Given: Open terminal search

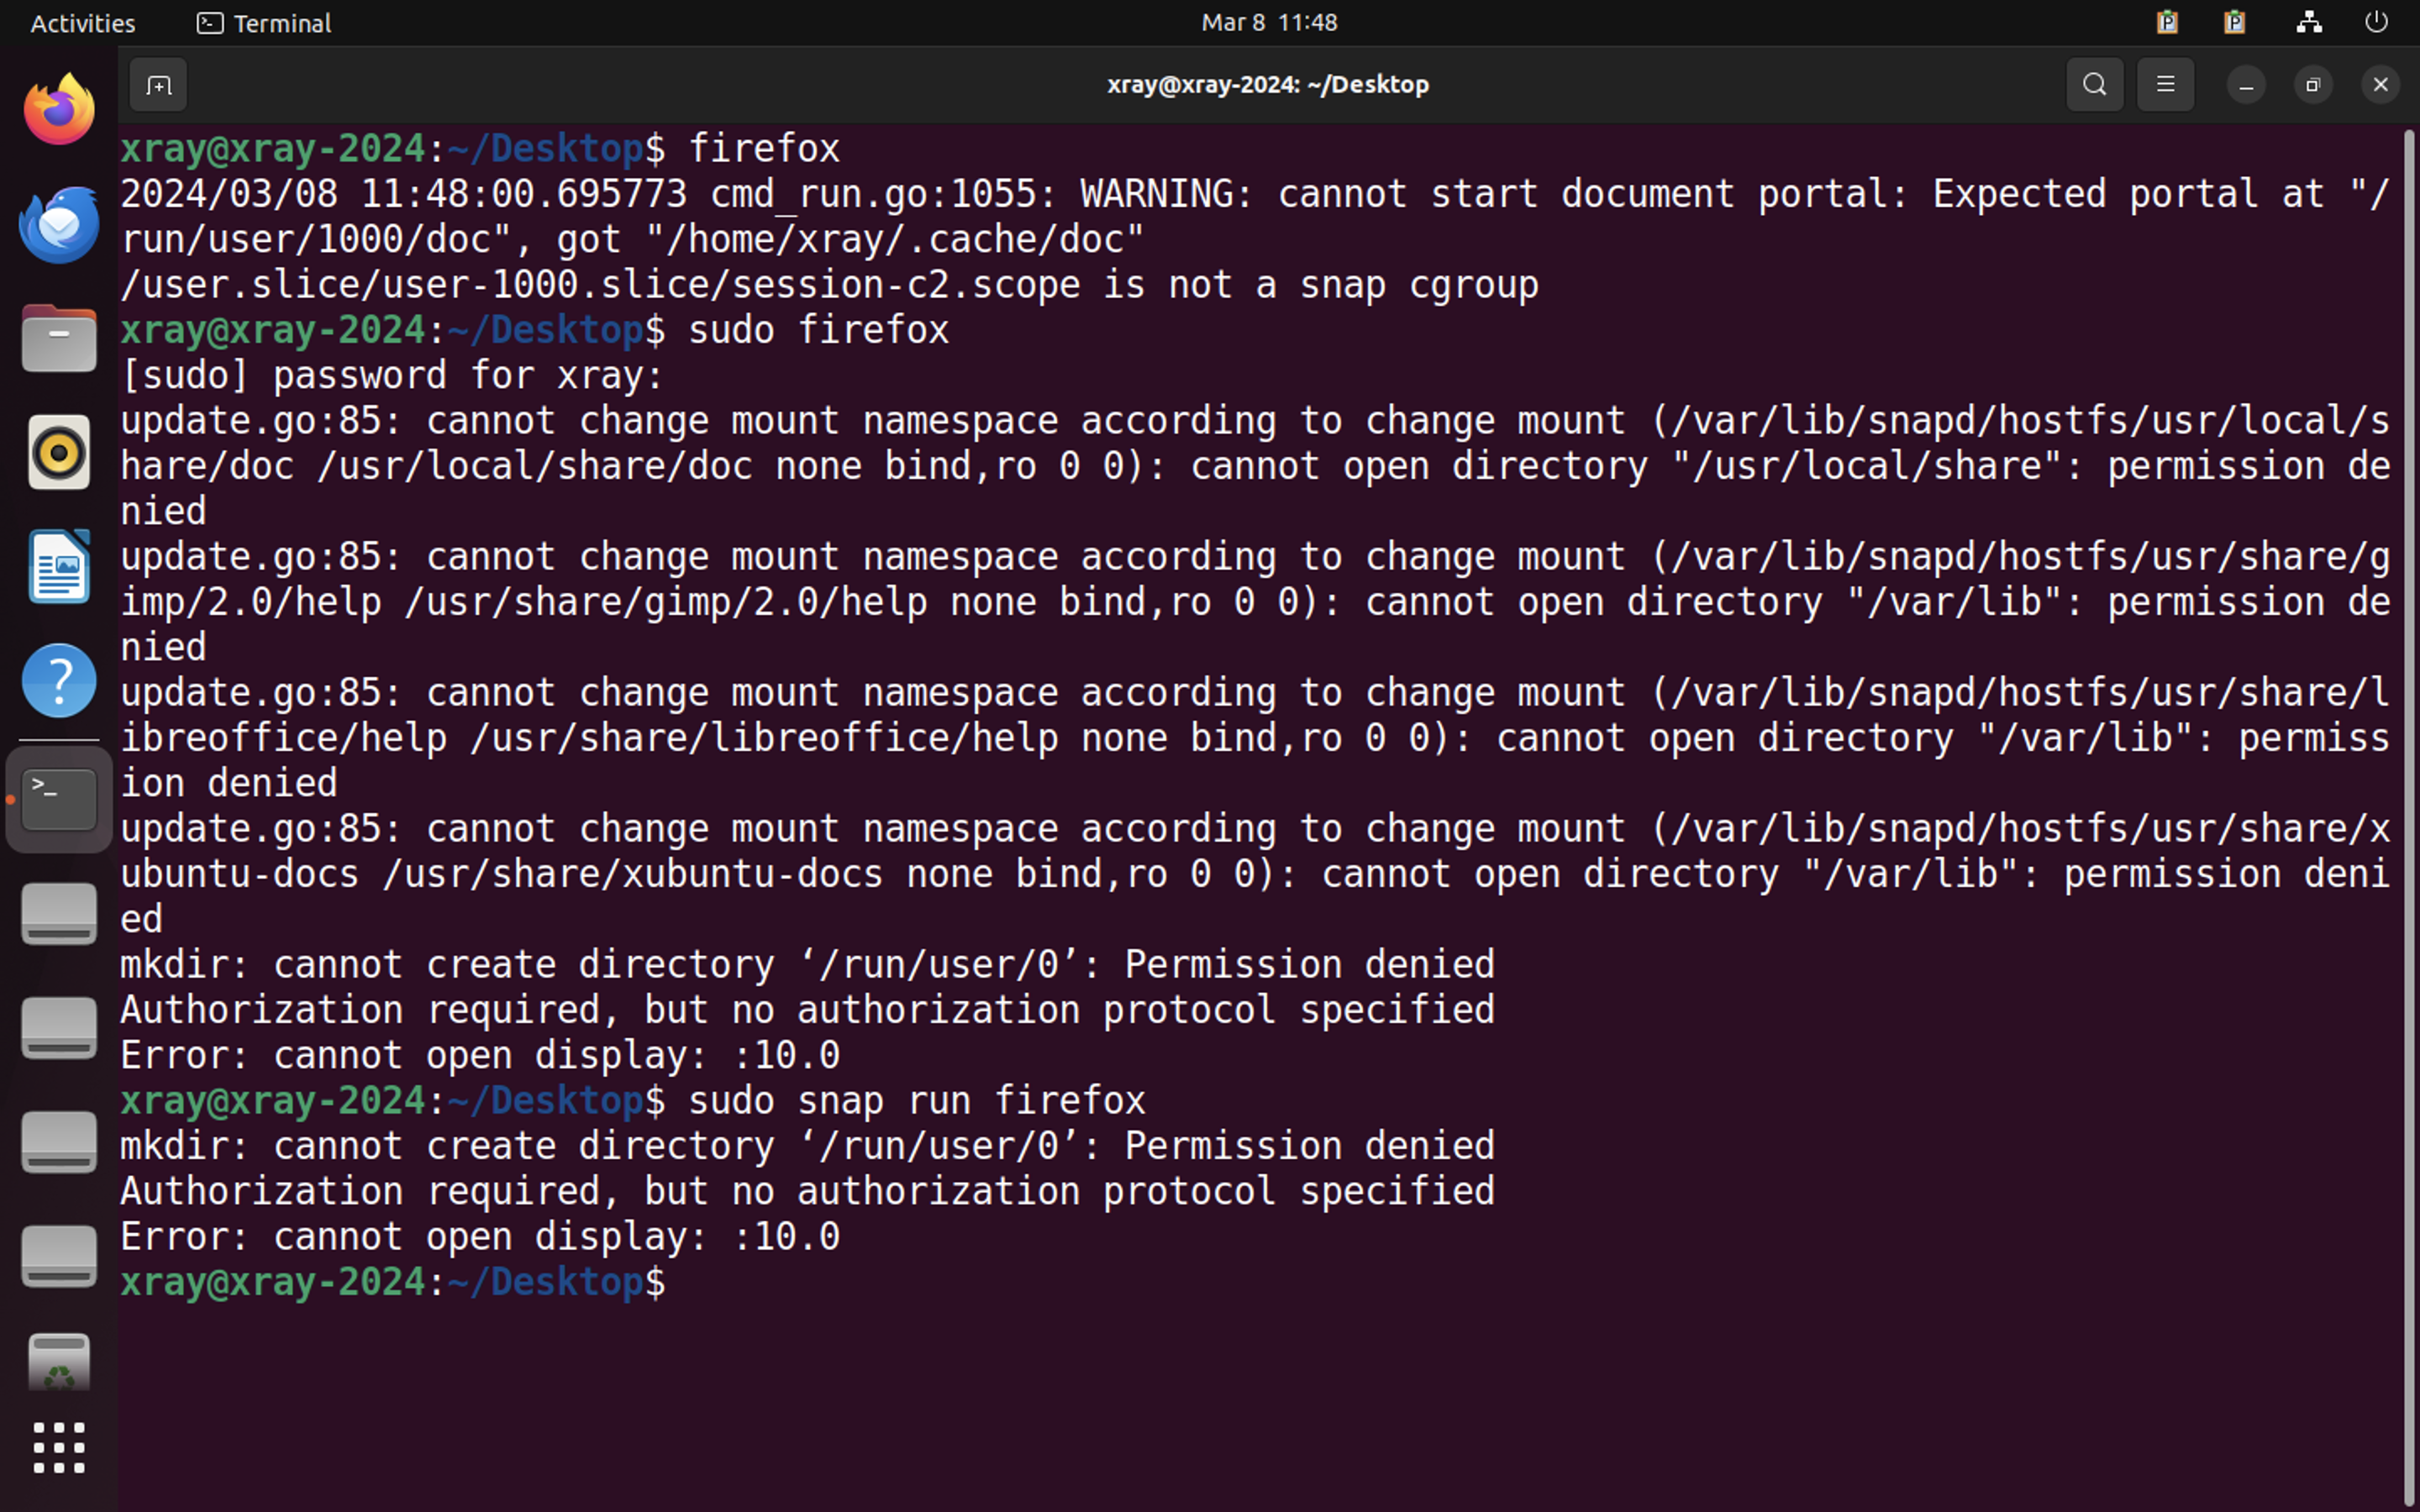Looking at the screenshot, I should [2094, 84].
